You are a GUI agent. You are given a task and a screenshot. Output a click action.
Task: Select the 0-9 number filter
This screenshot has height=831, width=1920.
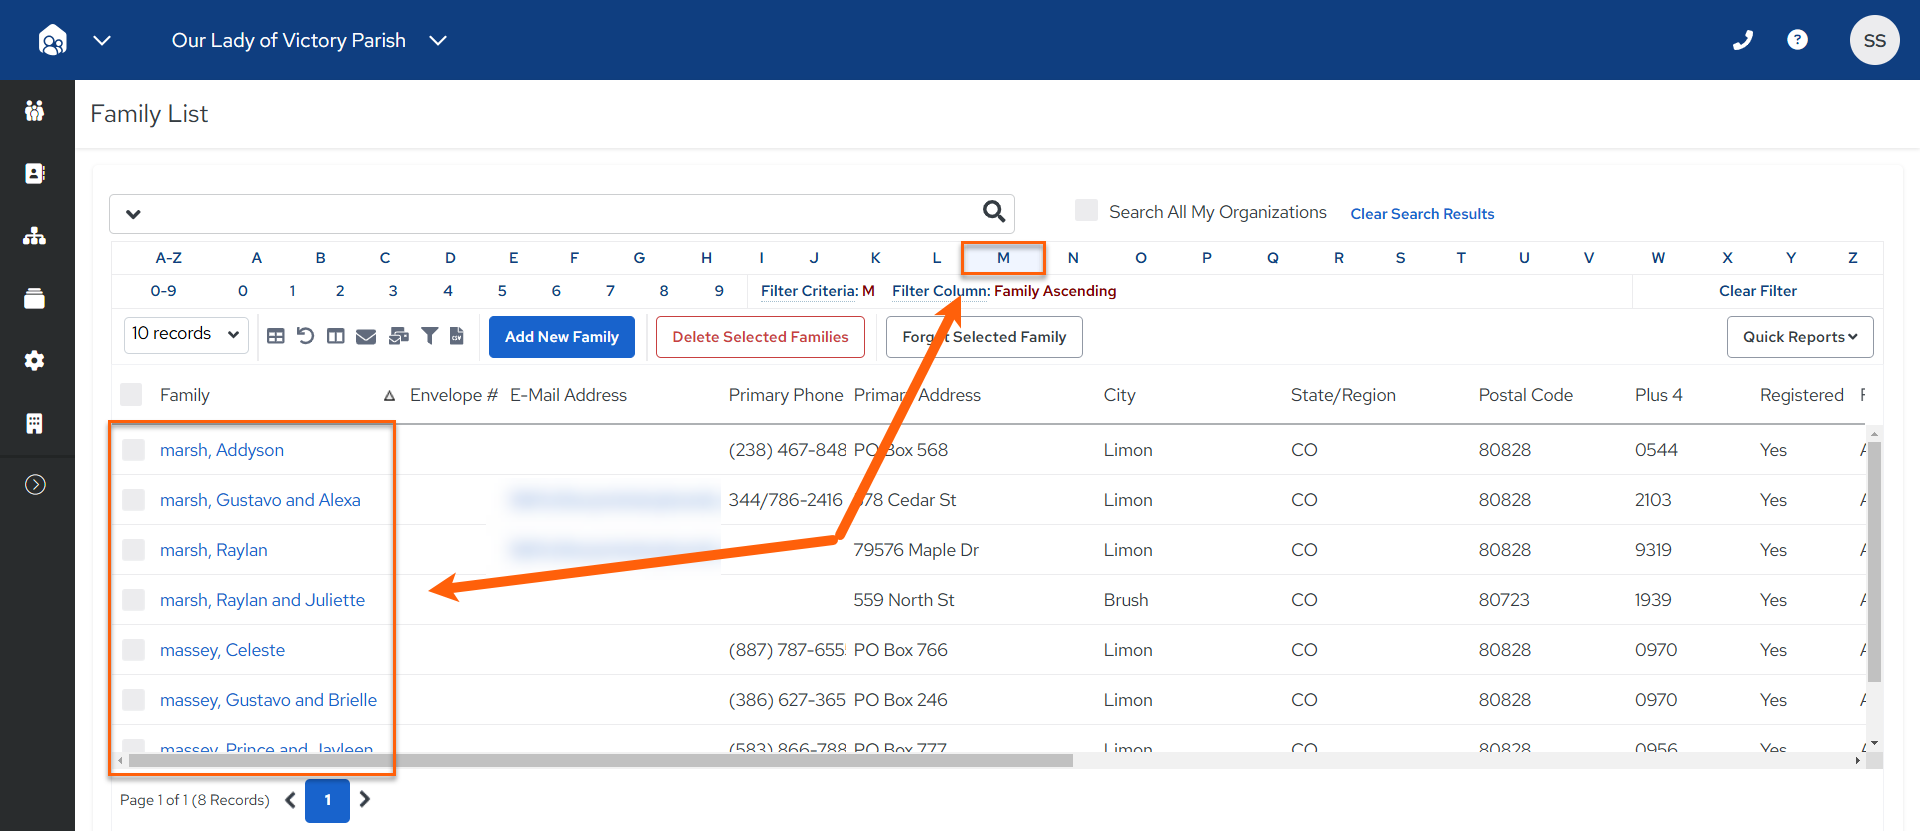pyautogui.click(x=164, y=291)
